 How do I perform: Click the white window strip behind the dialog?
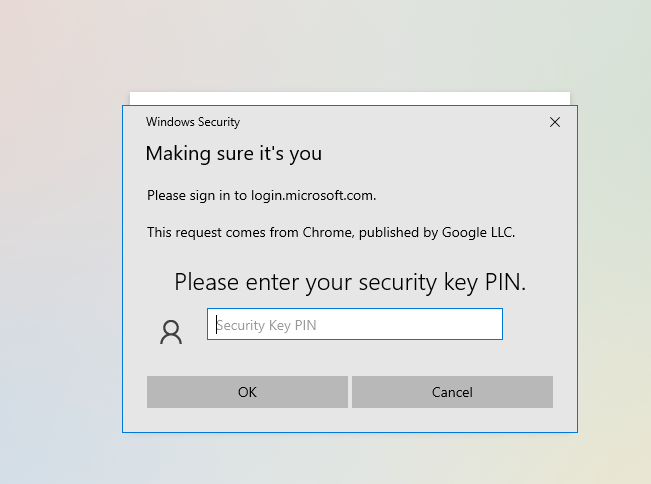[350, 98]
